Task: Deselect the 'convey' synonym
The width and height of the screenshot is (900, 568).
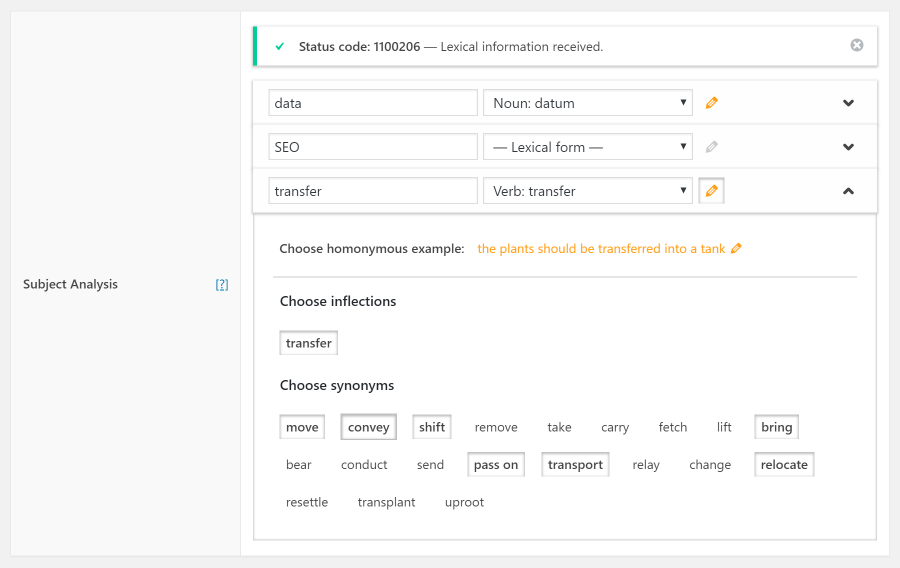Action: [x=368, y=427]
